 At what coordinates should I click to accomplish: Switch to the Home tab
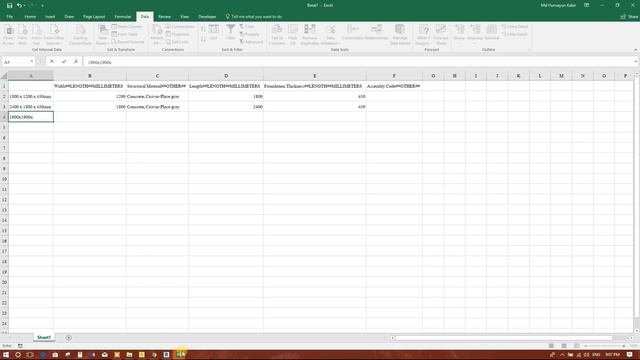tap(30, 17)
